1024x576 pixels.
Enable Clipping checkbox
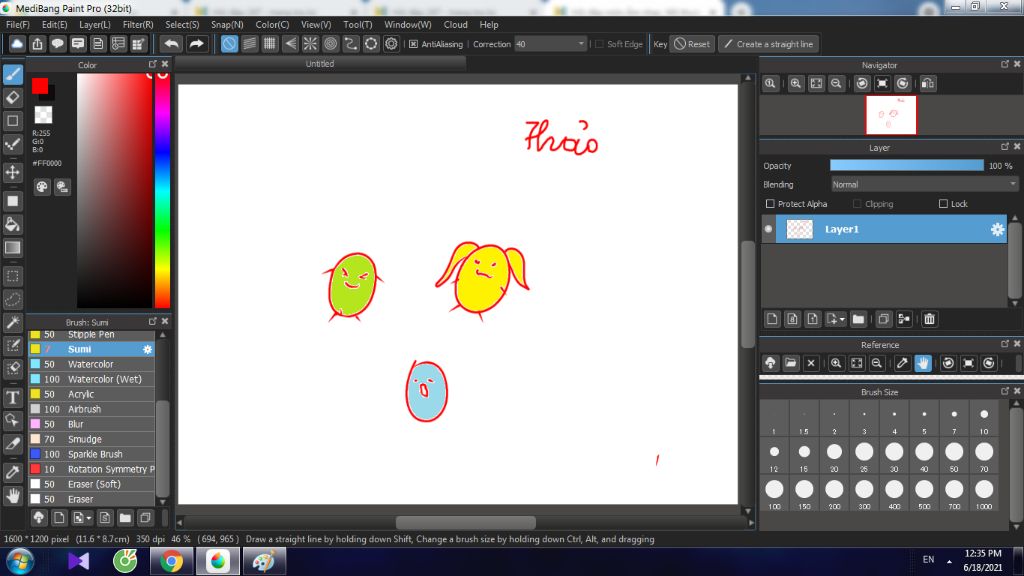pyautogui.click(x=857, y=204)
